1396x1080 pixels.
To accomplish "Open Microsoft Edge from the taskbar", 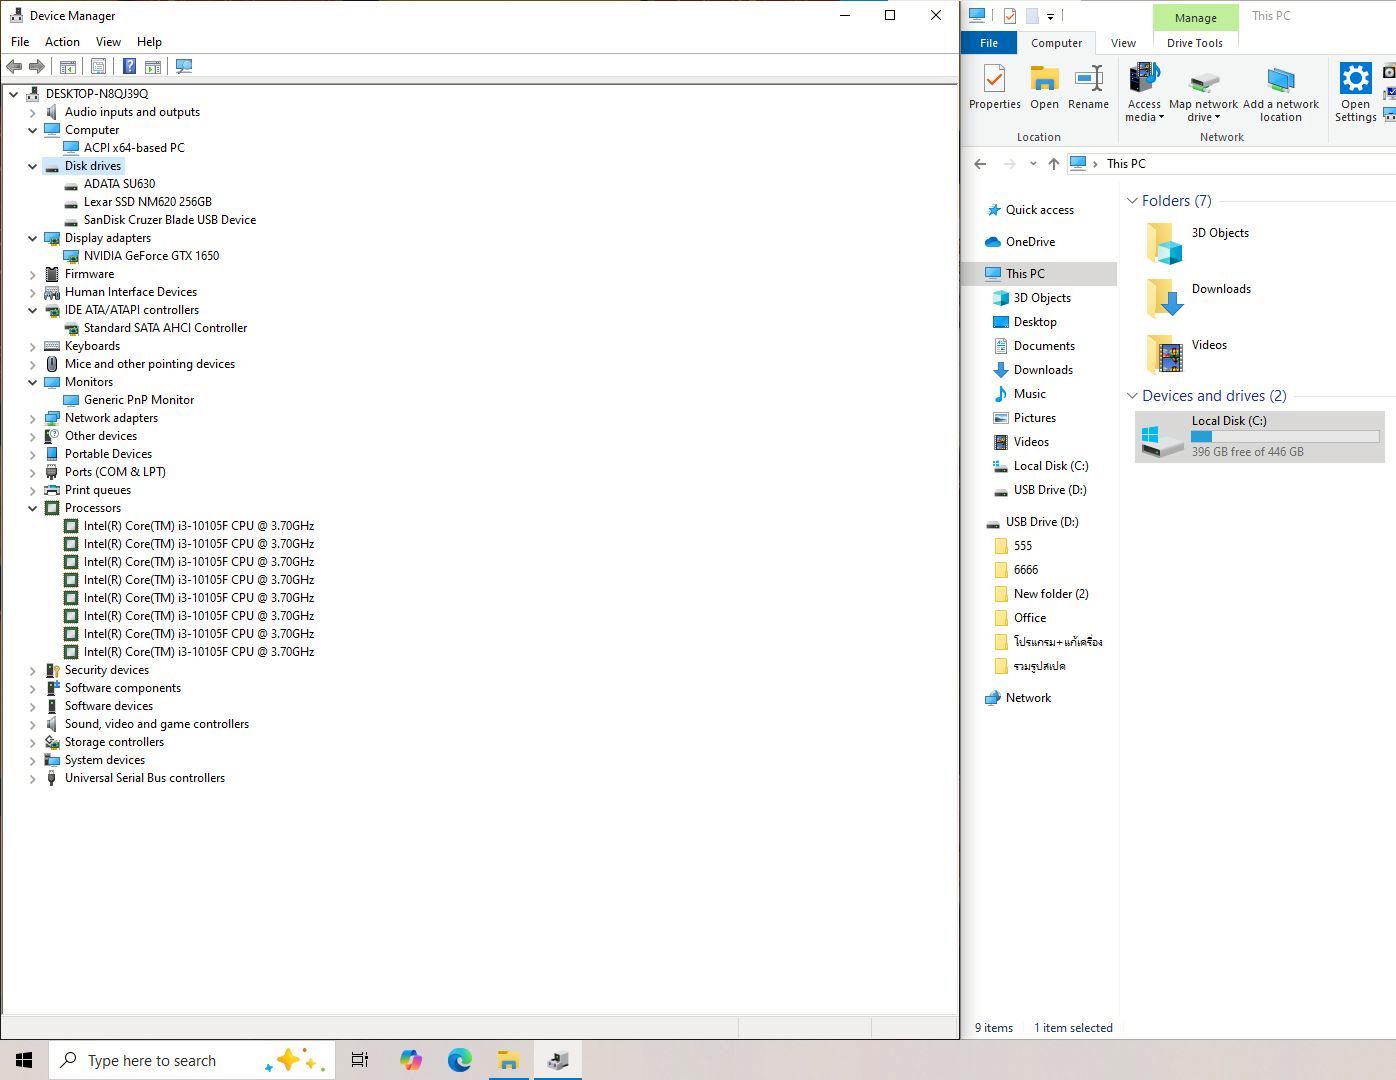I will (459, 1060).
